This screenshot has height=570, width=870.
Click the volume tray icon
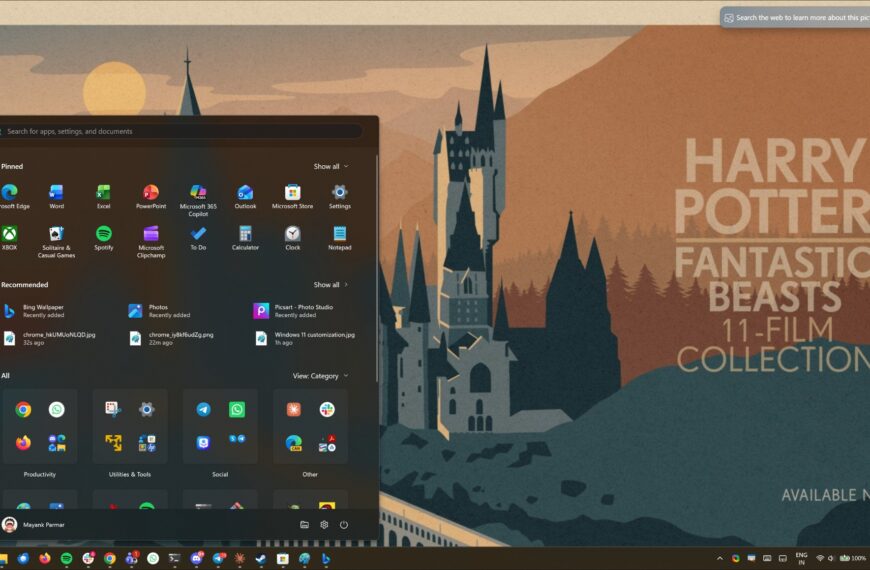[x=831, y=558]
